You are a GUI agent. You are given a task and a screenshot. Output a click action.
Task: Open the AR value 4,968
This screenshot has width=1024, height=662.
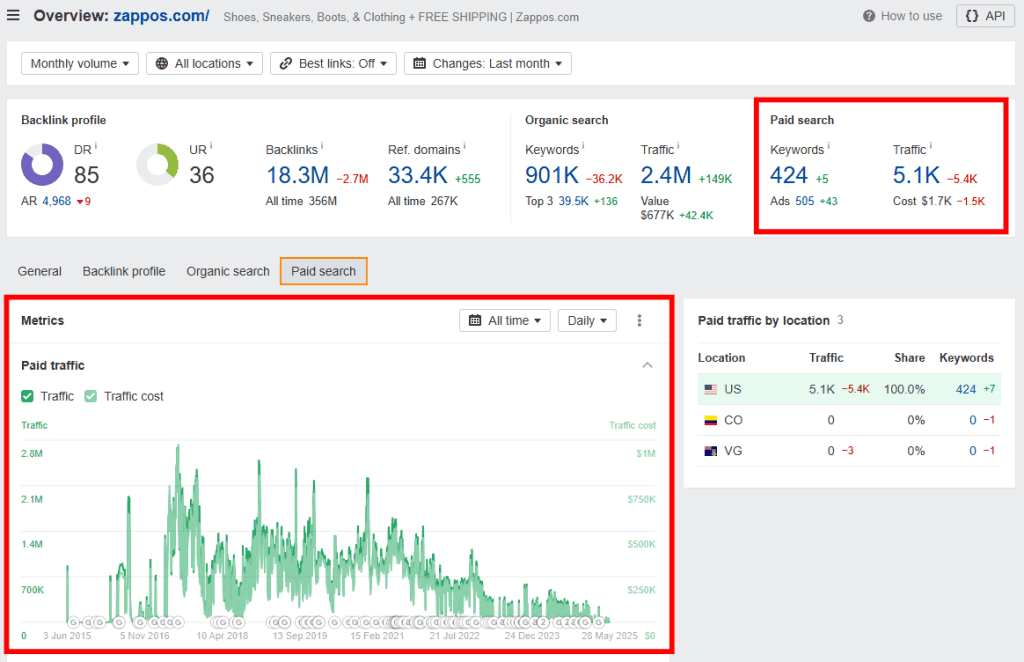(x=56, y=201)
